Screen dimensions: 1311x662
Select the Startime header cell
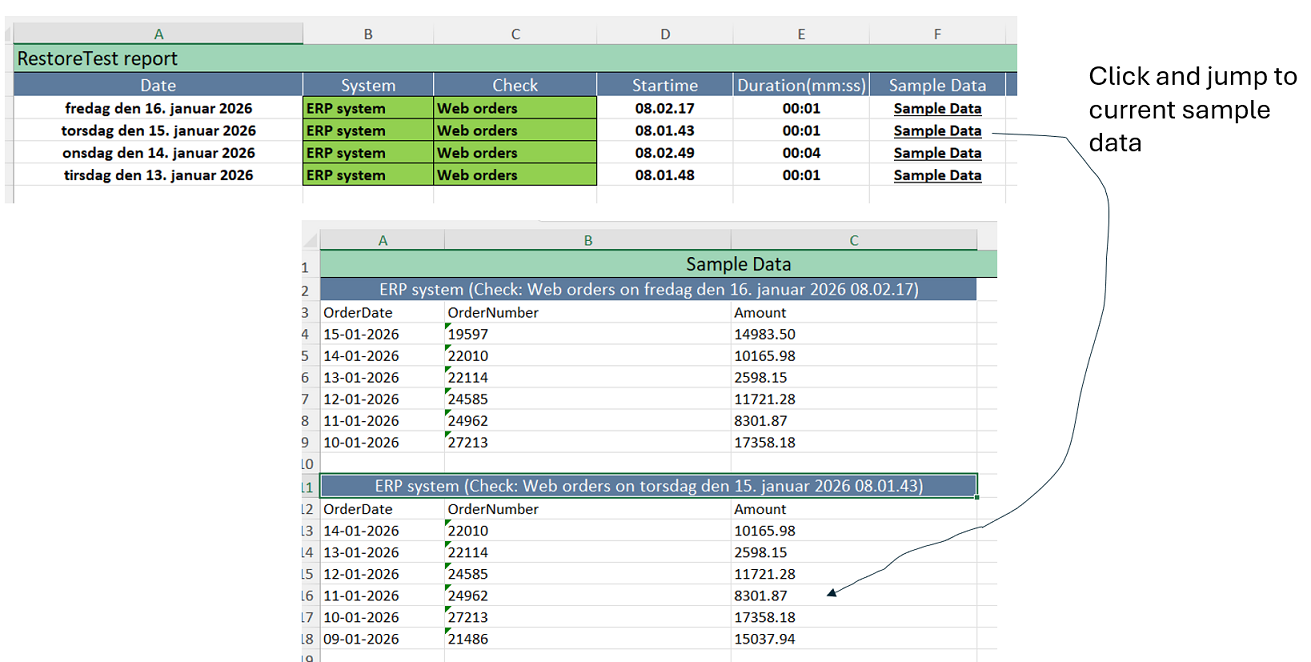(x=664, y=85)
